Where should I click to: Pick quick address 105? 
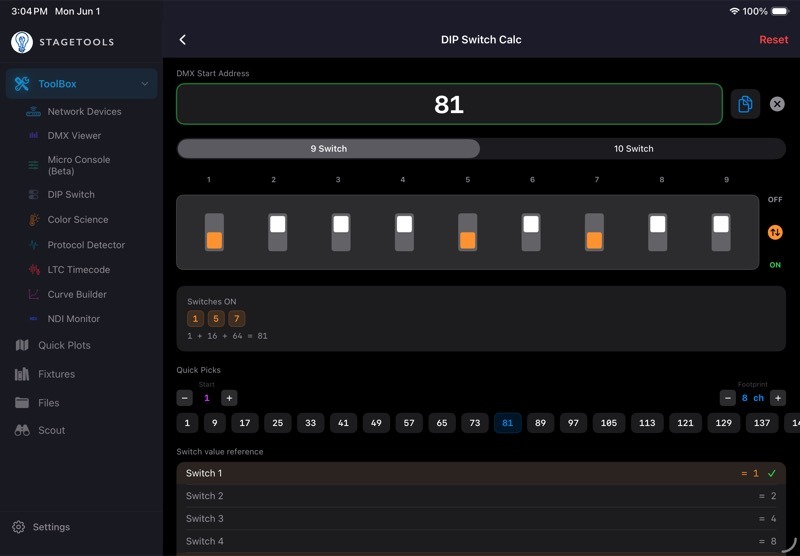(609, 423)
